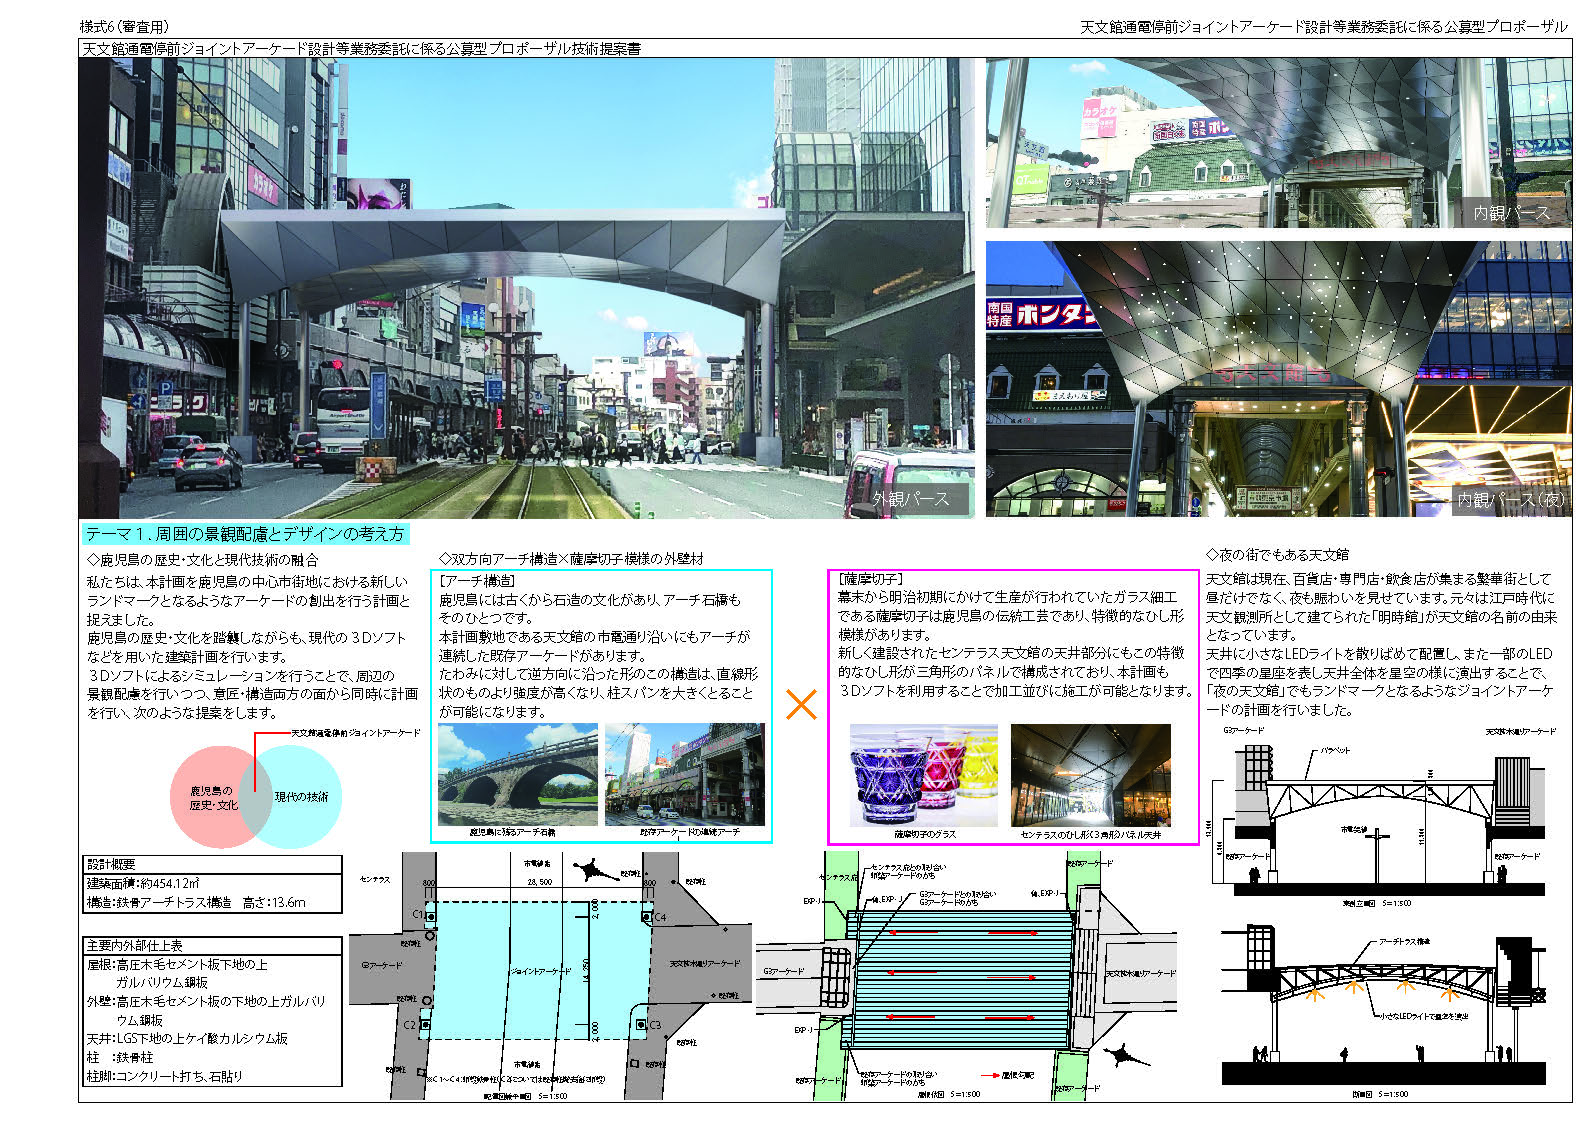This screenshot has height=1123, width=1588.
Task: Click the cyan ジョイントアーケード area in the plan
Action: click(x=538, y=970)
